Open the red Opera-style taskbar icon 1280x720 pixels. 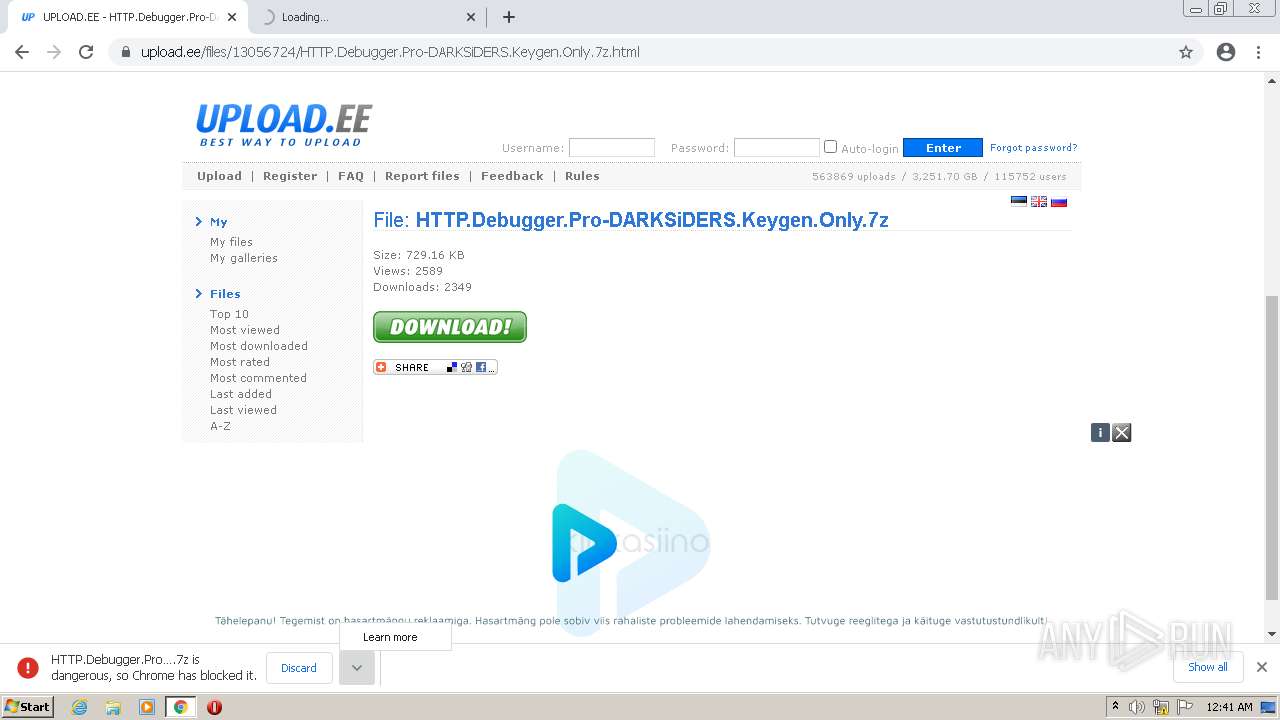214,707
